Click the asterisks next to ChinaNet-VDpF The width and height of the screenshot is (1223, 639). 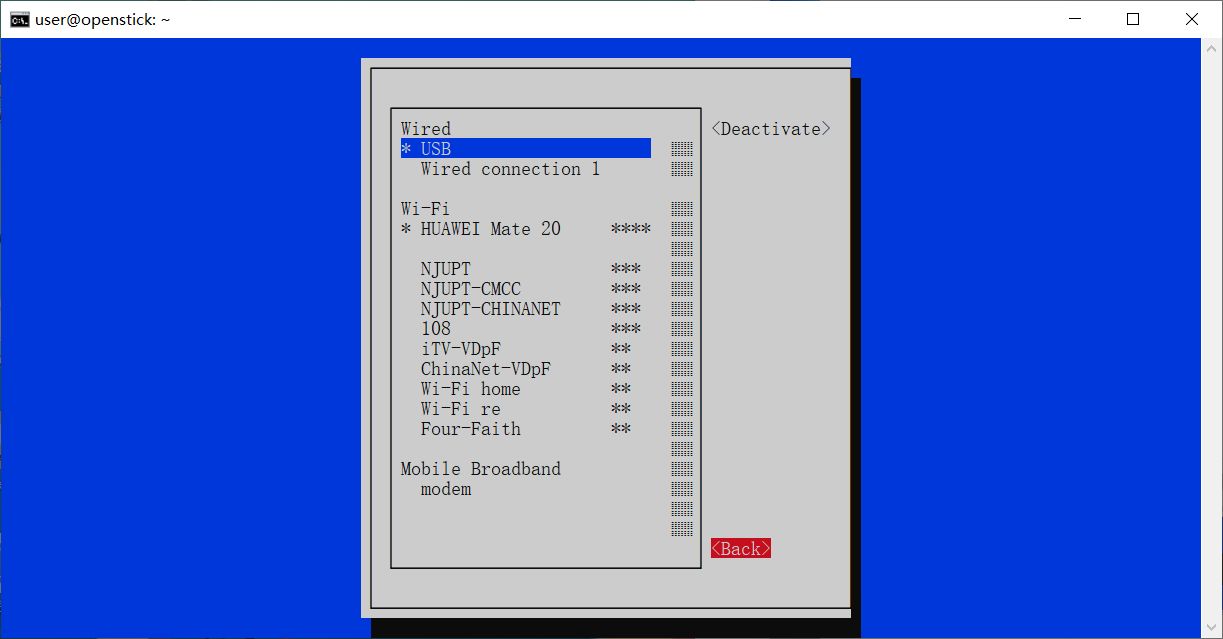point(622,368)
